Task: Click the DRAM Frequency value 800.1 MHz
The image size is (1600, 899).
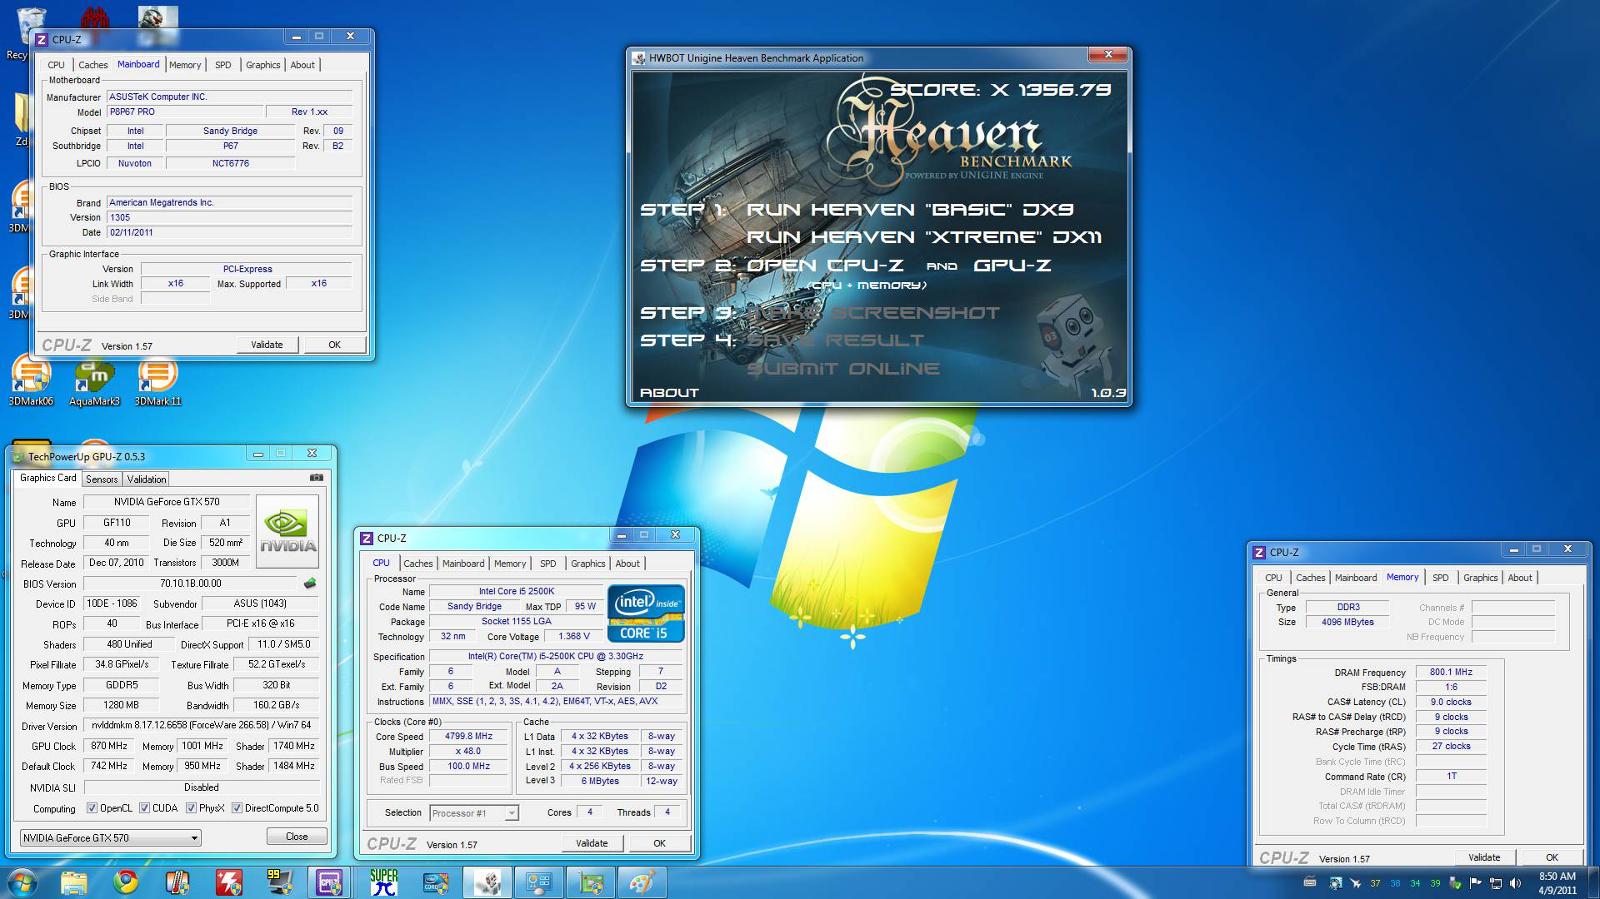Action: 1450,672
